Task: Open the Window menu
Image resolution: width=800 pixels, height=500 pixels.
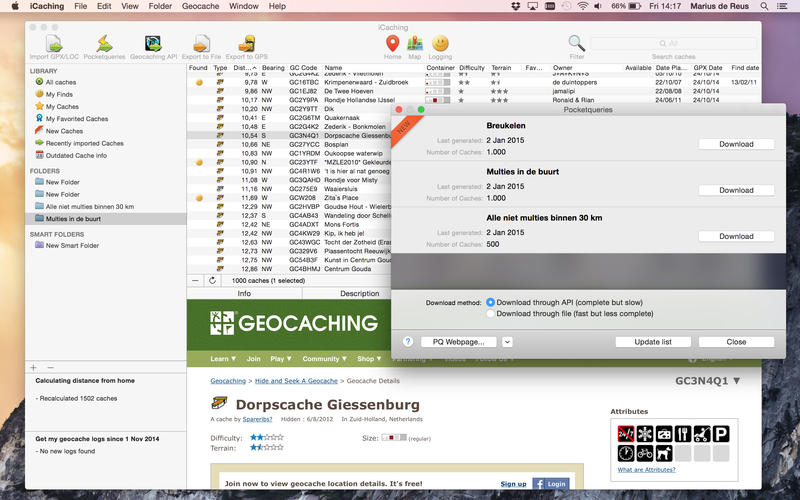Action: [x=243, y=6]
